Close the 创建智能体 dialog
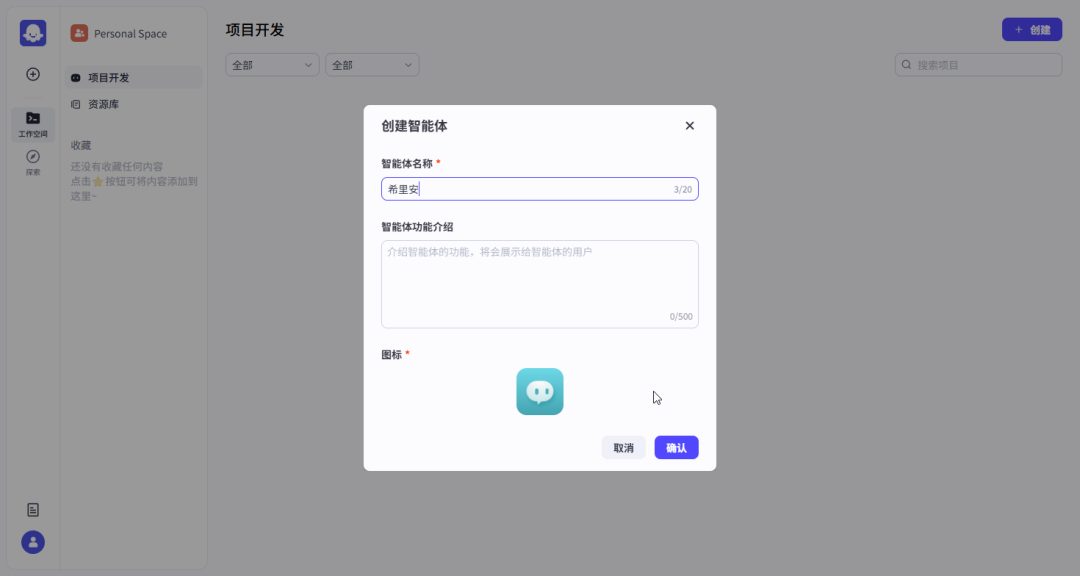Viewport: 1080px width, 576px height. [x=689, y=126]
